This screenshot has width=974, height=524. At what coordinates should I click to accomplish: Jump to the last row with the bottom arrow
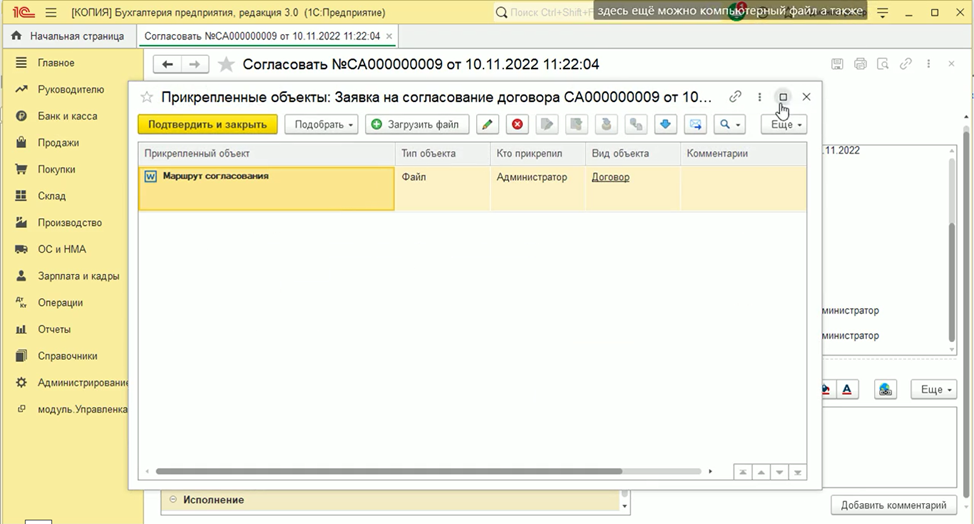pos(798,472)
